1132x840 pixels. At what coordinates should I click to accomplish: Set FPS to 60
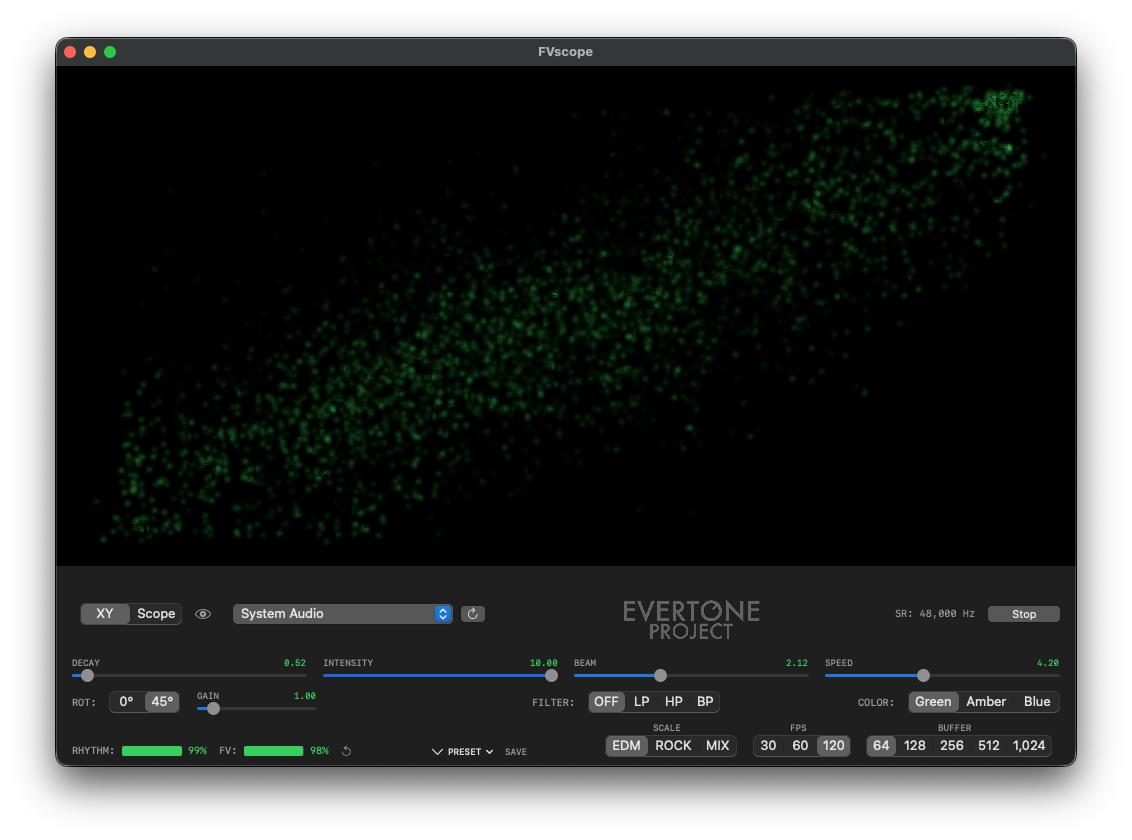tap(800, 746)
